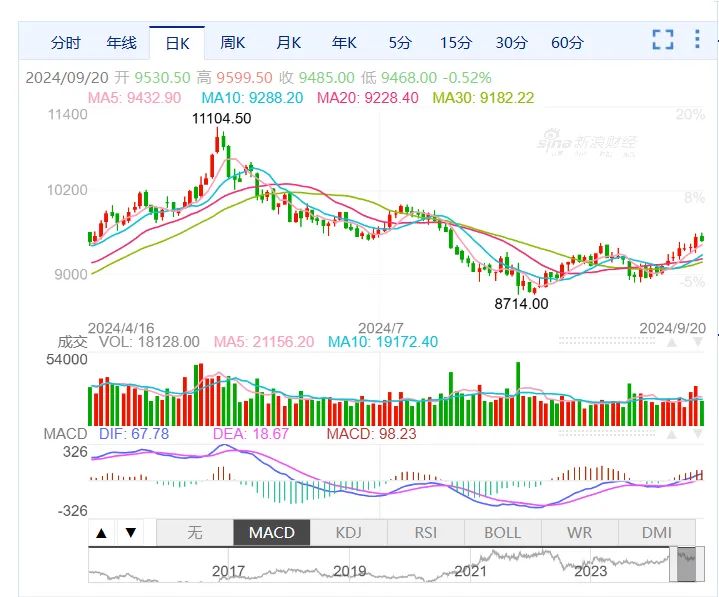Click the gray down triangle beside volume panel
This screenshot has width=719, height=597.
[698, 342]
